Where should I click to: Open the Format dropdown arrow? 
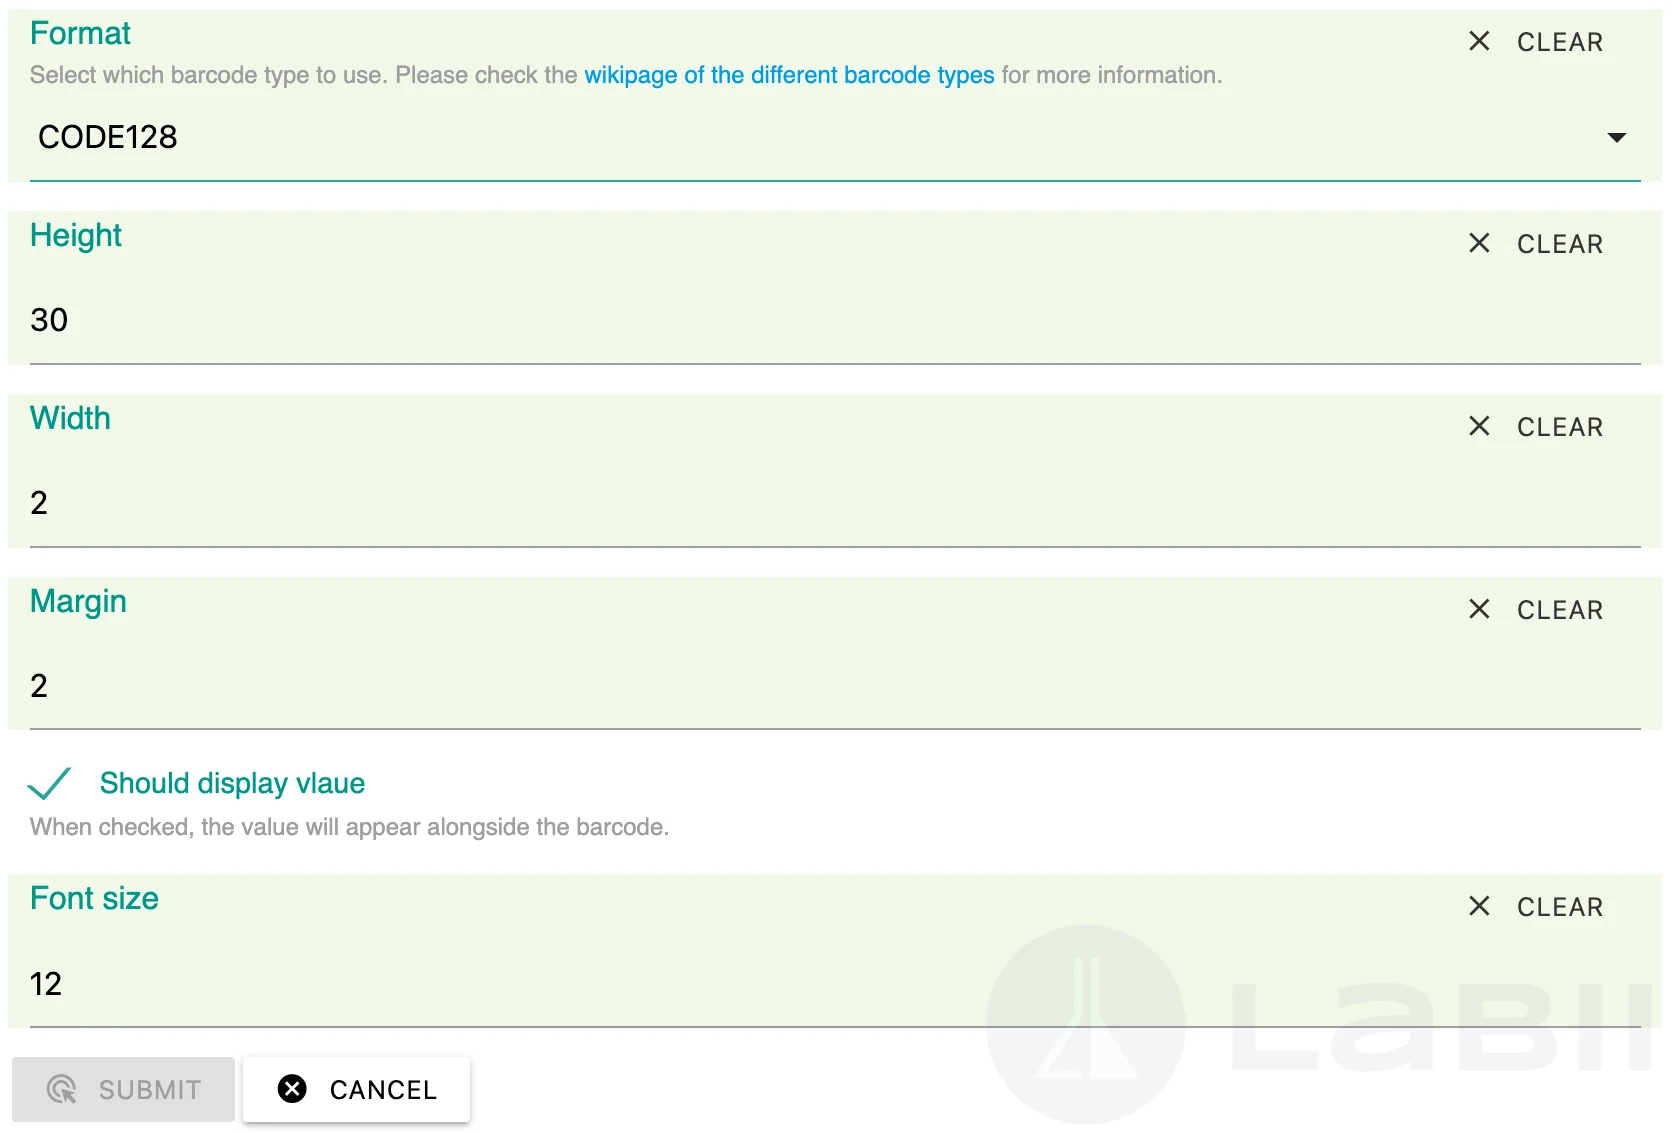1616,137
